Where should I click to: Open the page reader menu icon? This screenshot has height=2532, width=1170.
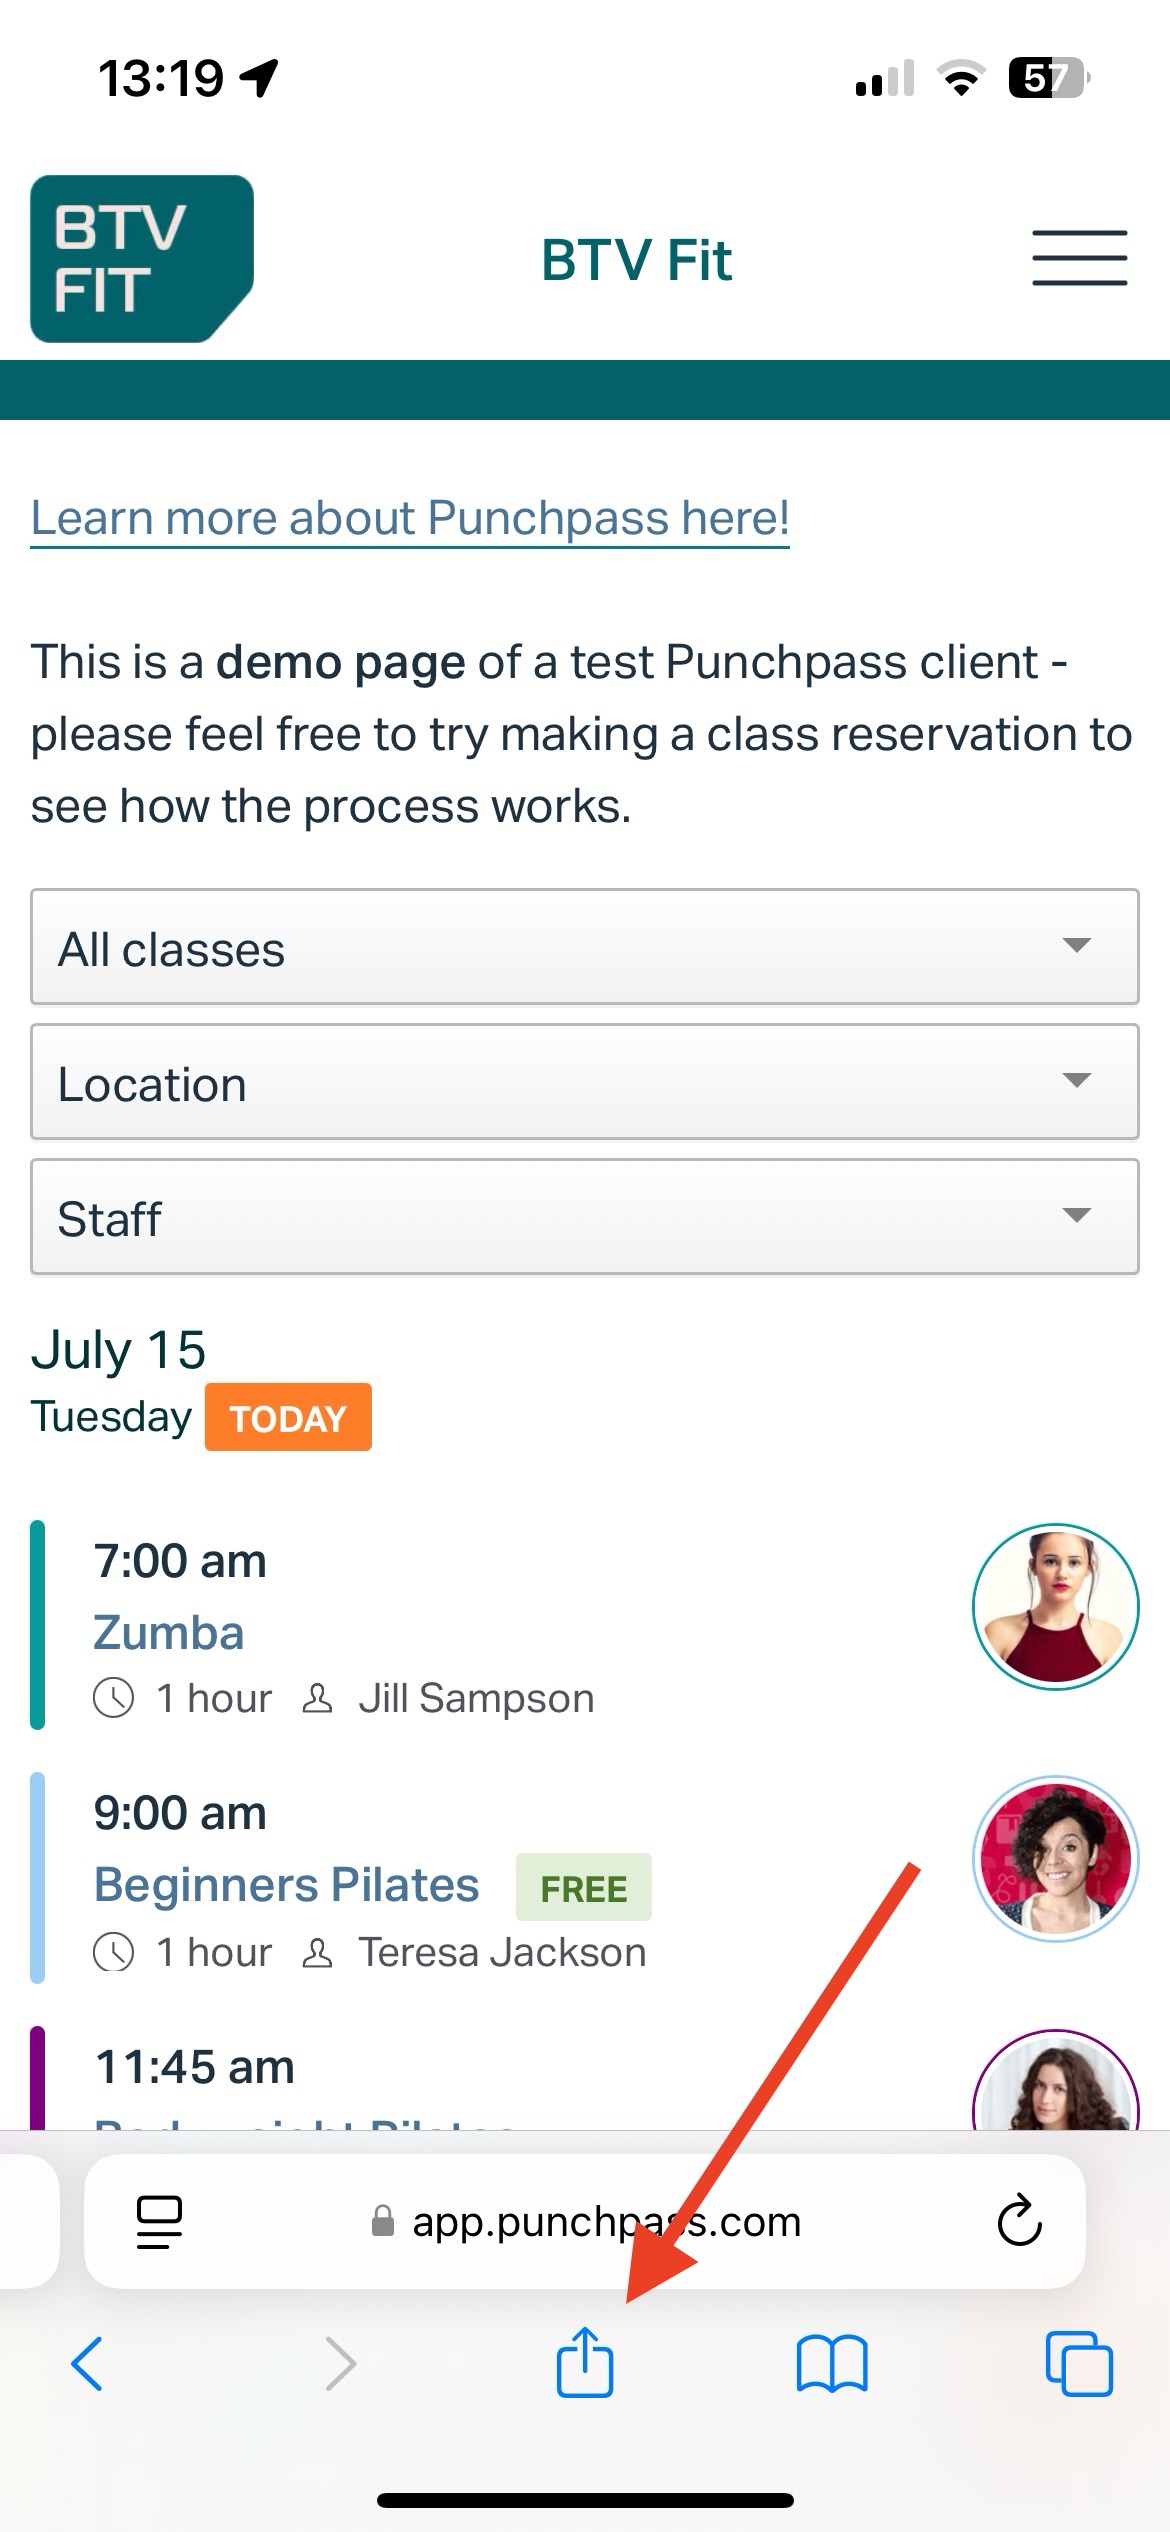(159, 2221)
